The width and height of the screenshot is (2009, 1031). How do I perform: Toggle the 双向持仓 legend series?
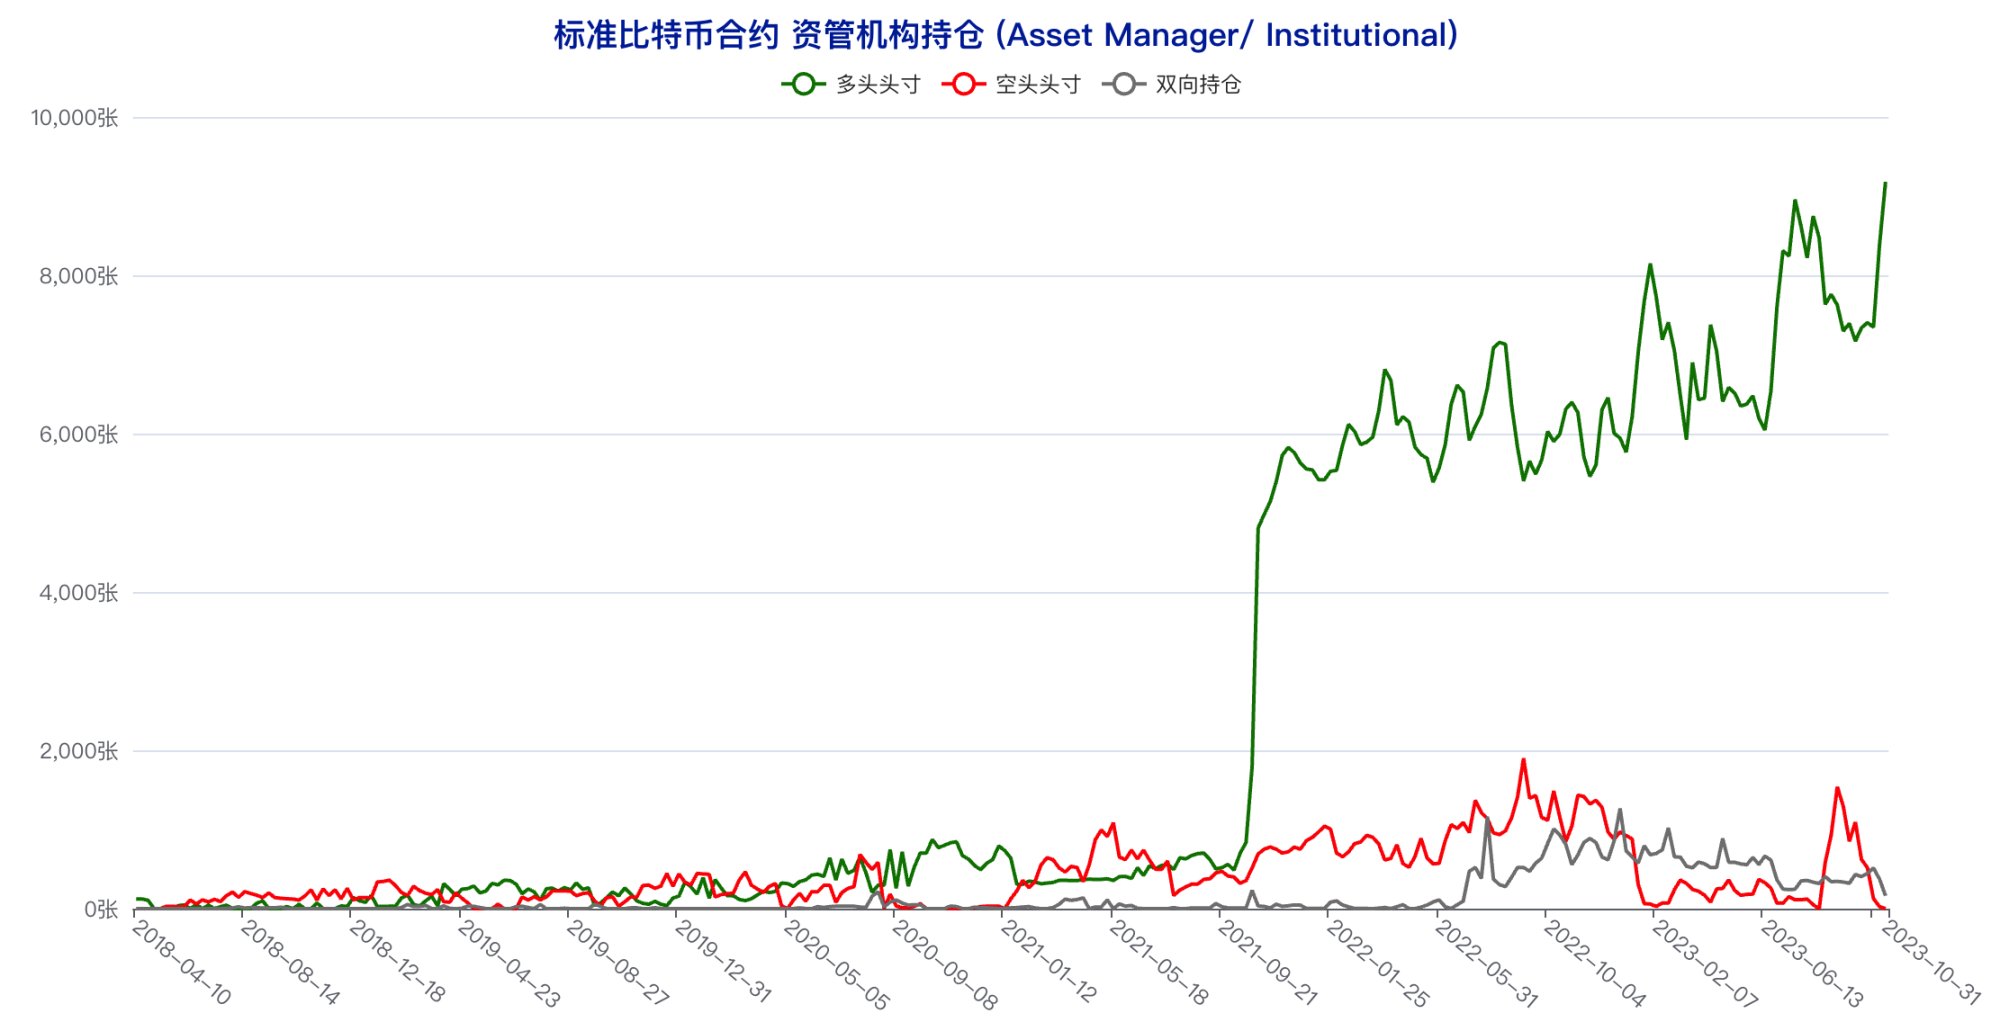point(1171,85)
